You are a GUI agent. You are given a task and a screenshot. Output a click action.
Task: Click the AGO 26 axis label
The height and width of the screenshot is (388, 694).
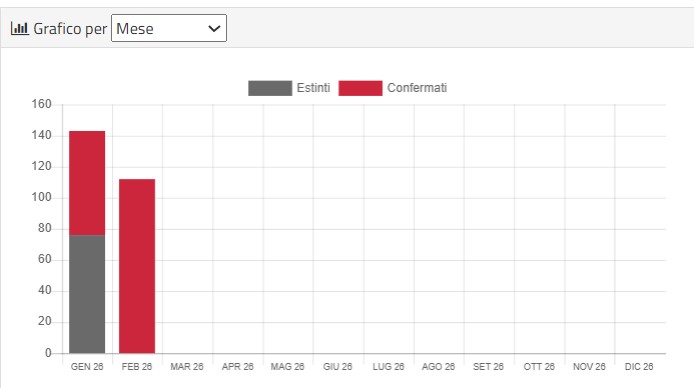[438, 367]
